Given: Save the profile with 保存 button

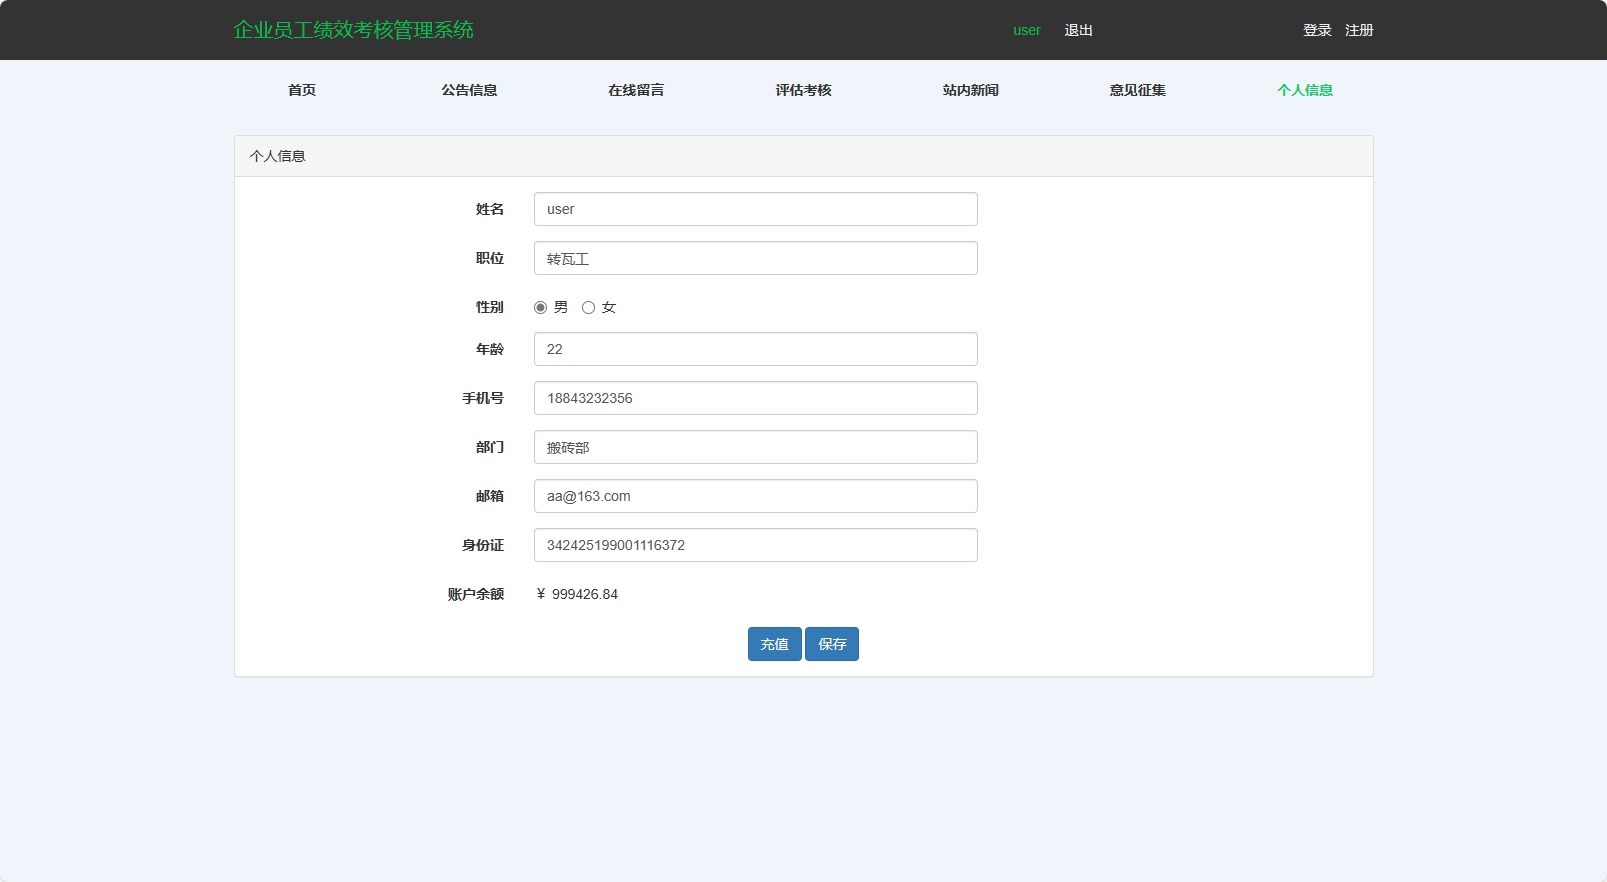Looking at the screenshot, I should (832, 644).
